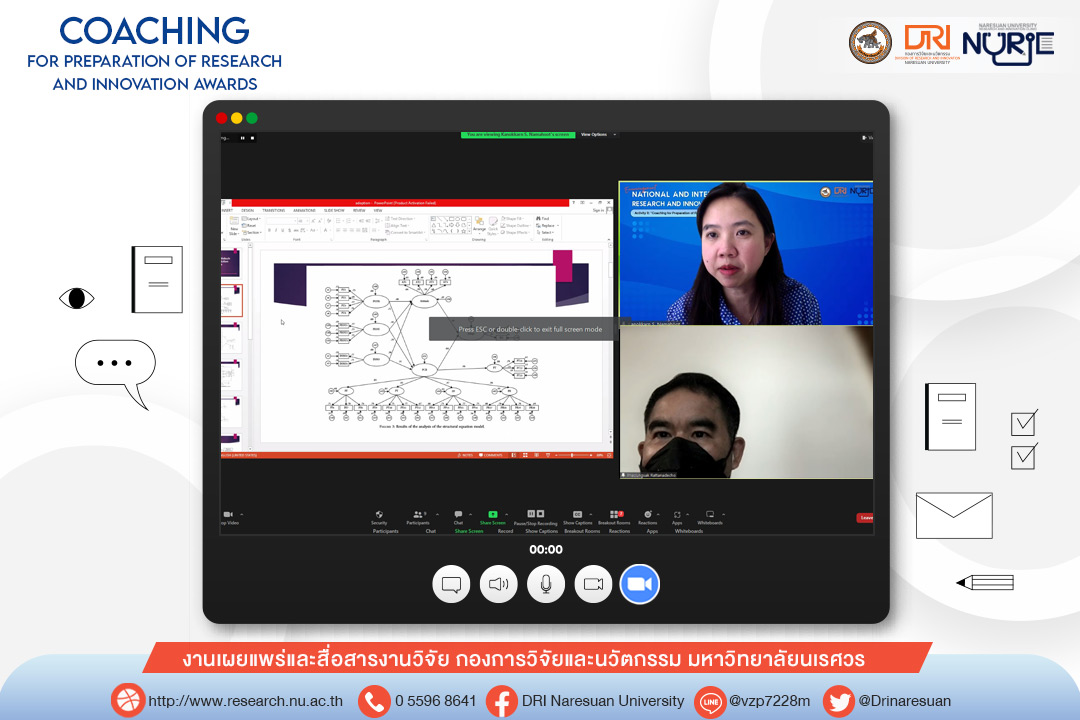Click stop icon in top-left recording indicator
Image resolution: width=1080 pixels, height=720 pixels.
(x=252, y=138)
